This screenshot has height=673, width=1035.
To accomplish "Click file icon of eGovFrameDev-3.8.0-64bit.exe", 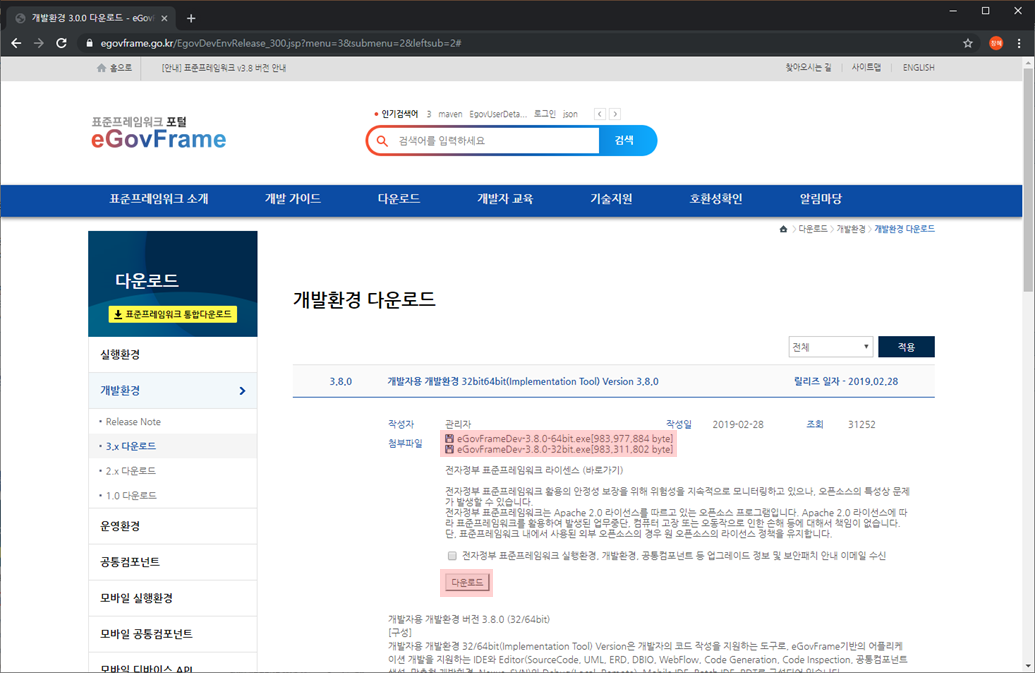I will [450, 439].
